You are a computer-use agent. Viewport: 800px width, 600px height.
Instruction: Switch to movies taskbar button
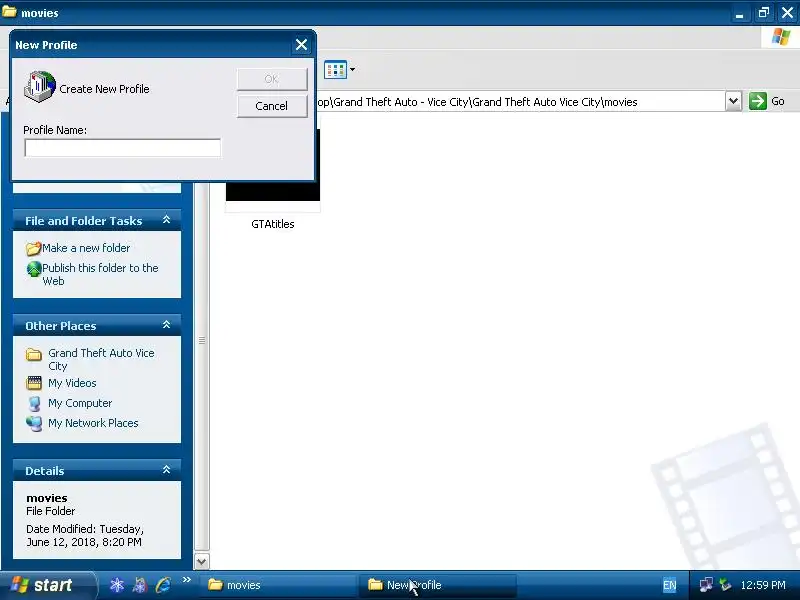[278, 585]
